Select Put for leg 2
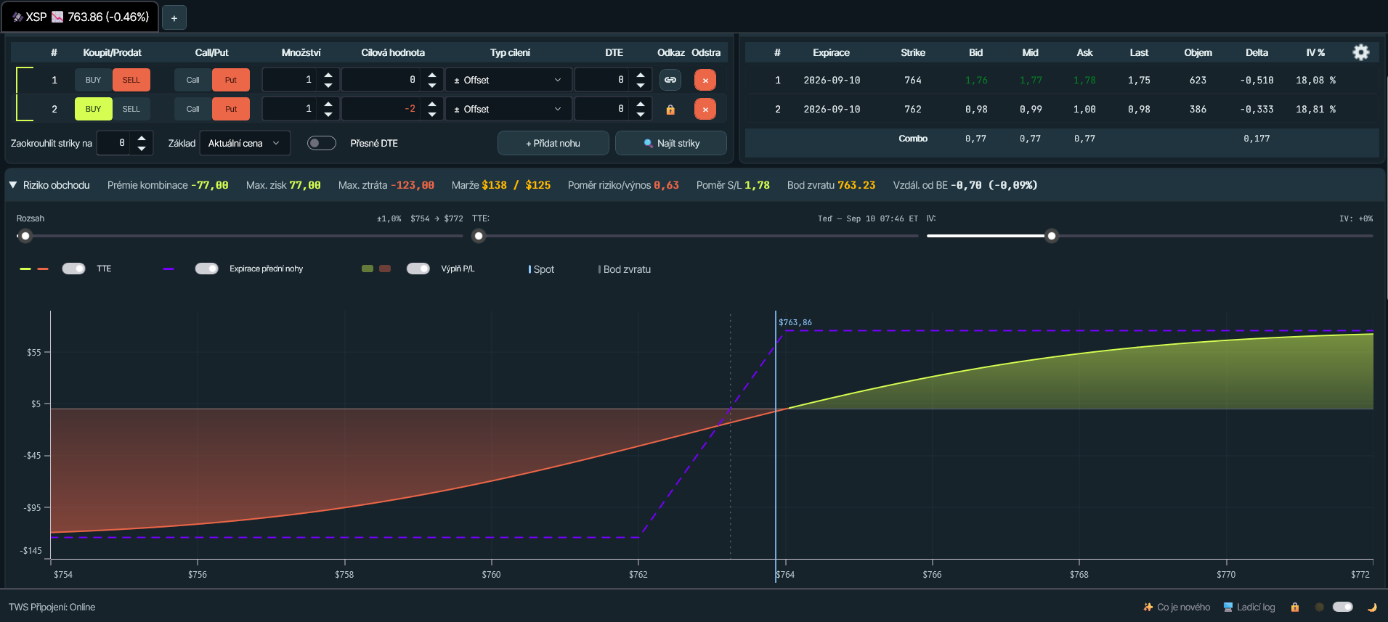This screenshot has height=622, width=1388. click(x=231, y=109)
